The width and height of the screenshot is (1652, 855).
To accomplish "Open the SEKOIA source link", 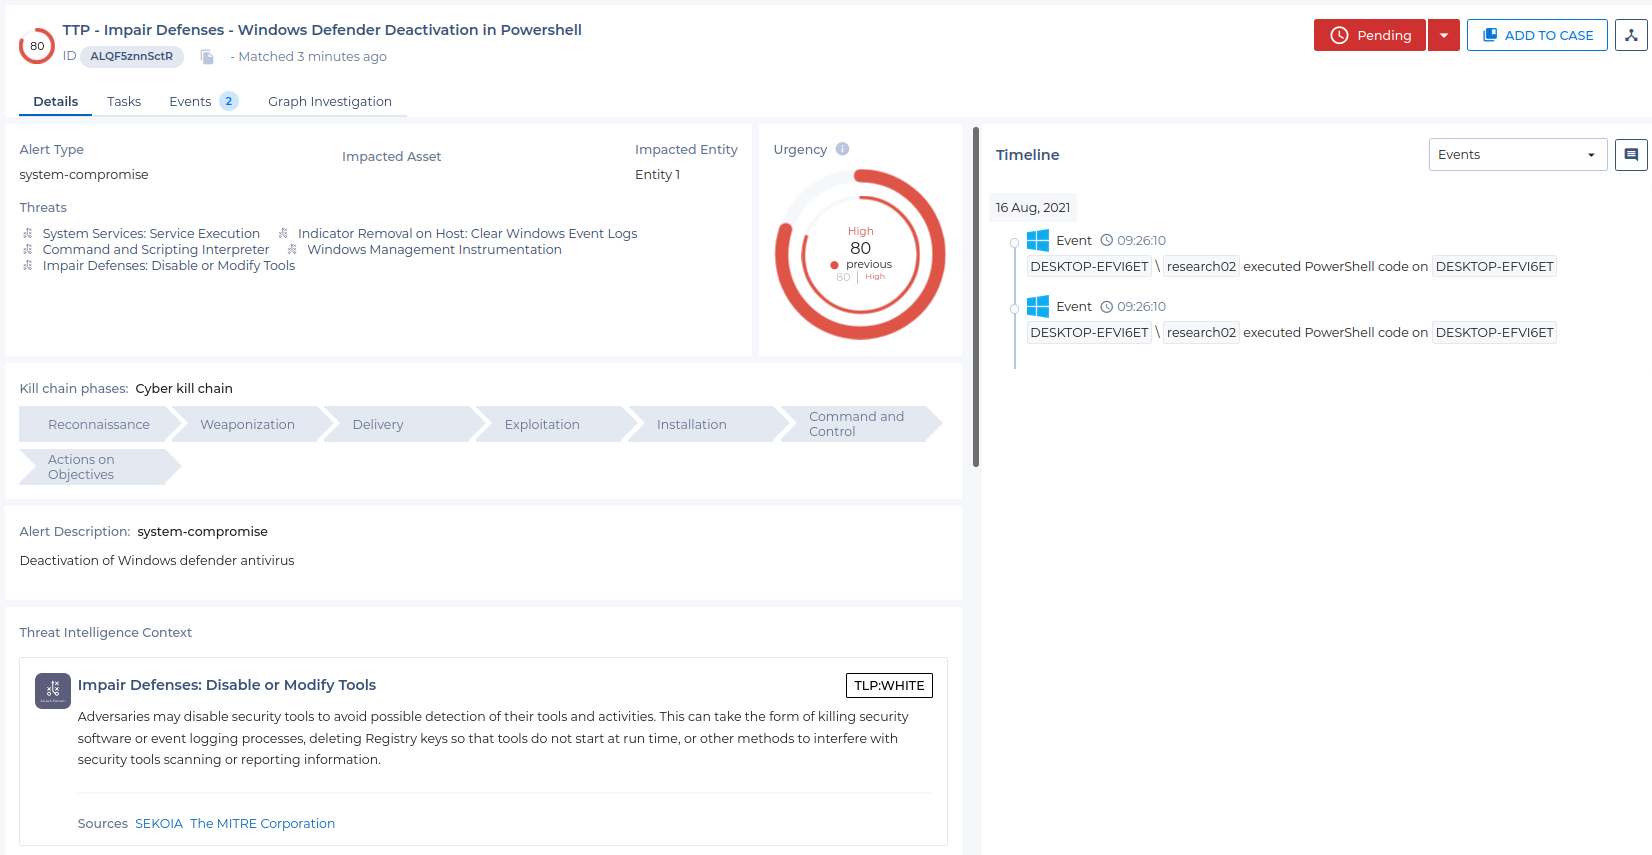I will pyautogui.click(x=159, y=823).
